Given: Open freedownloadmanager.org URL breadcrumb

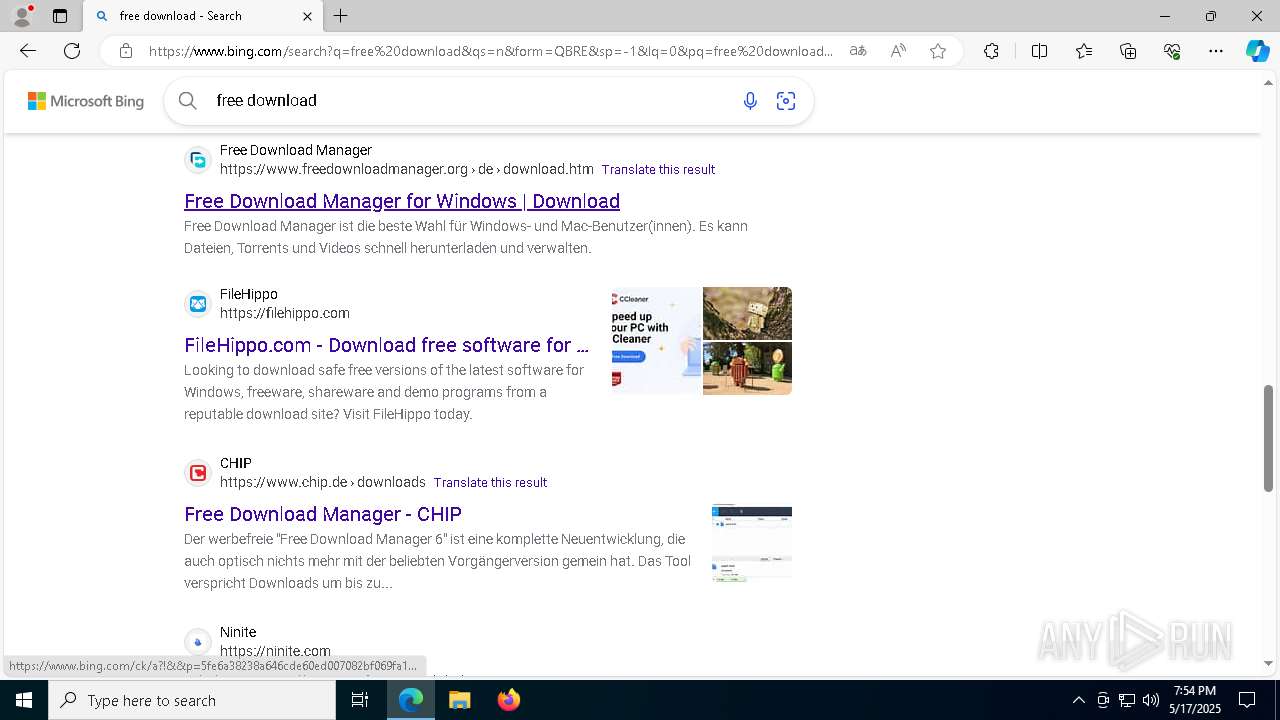Looking at the screenshot, I should click(x=407, y=169).
